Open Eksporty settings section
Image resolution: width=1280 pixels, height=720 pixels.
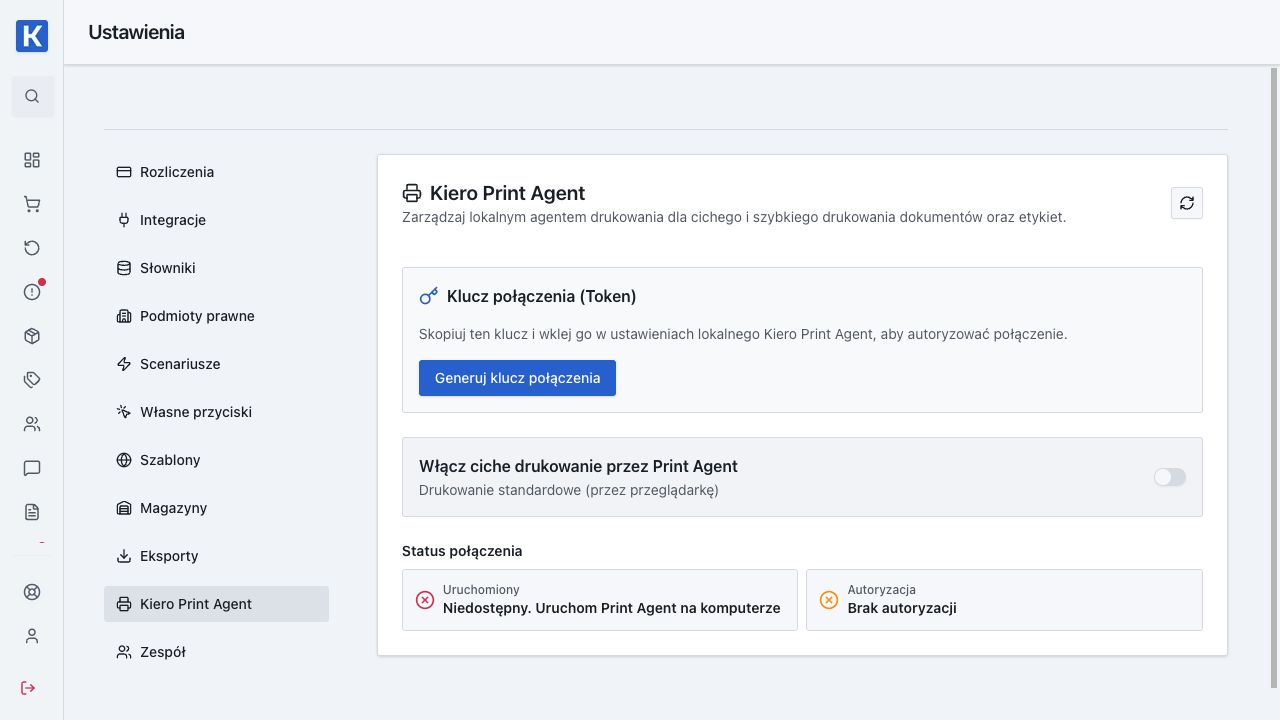[x=216, y=556]
